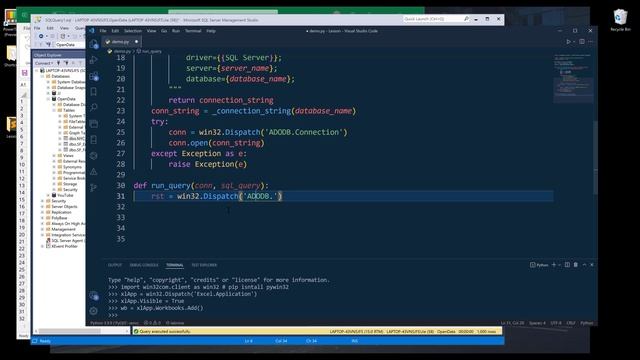Click run_query in the breadcrumb
This screenshot has width=640, height=360.
(x=151, y=51)
